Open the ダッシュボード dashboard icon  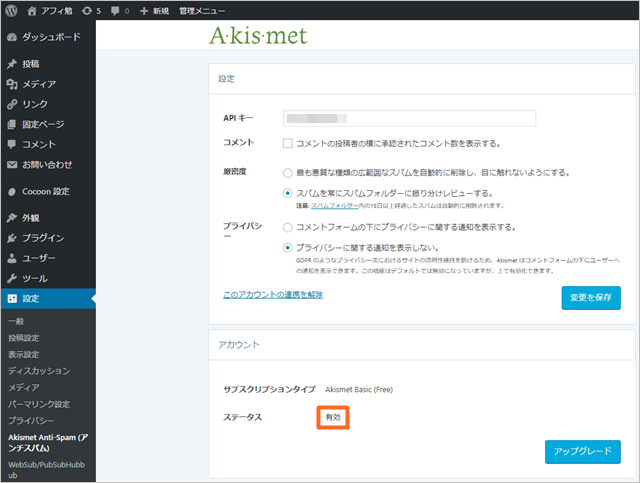click(x=12, y=36)
